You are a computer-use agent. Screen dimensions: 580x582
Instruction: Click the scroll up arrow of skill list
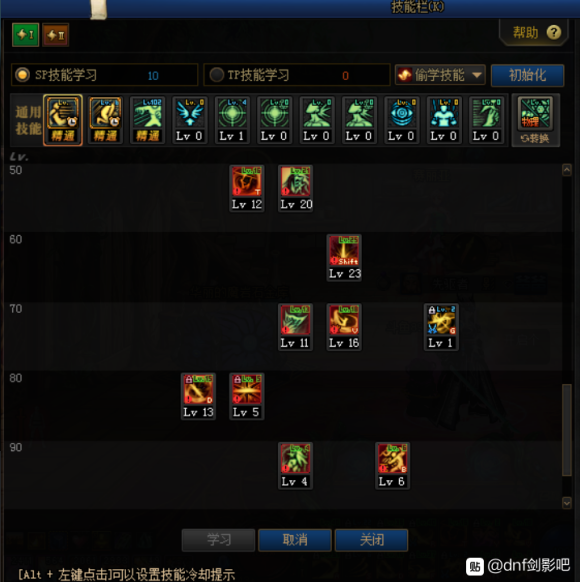(567, 170)
